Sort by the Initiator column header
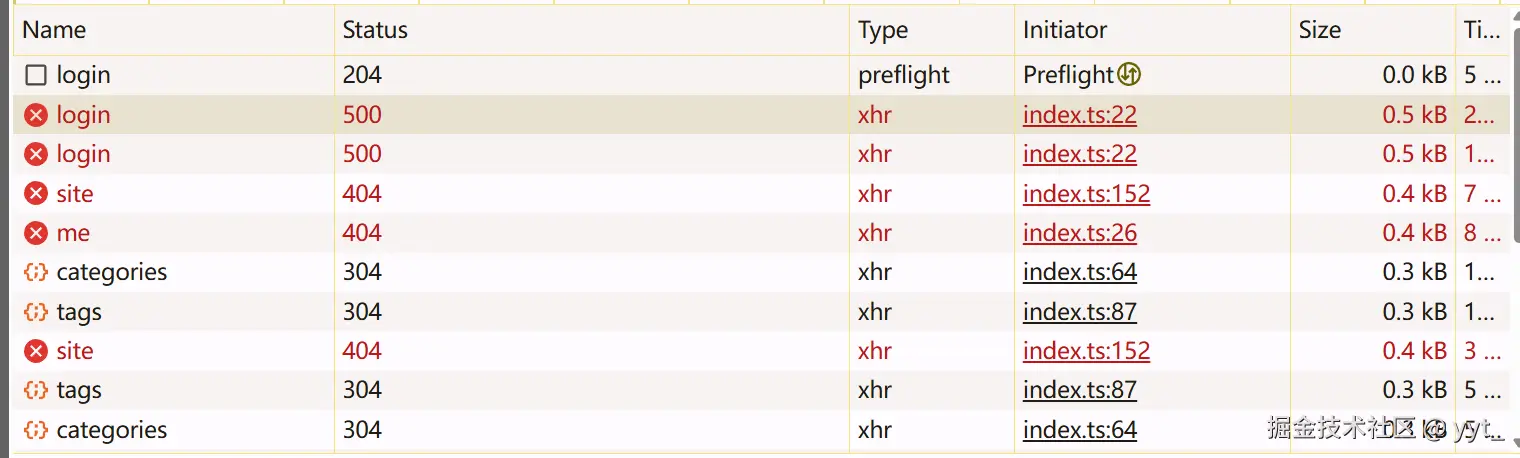1520x458 pixels. pos(1065,30)
